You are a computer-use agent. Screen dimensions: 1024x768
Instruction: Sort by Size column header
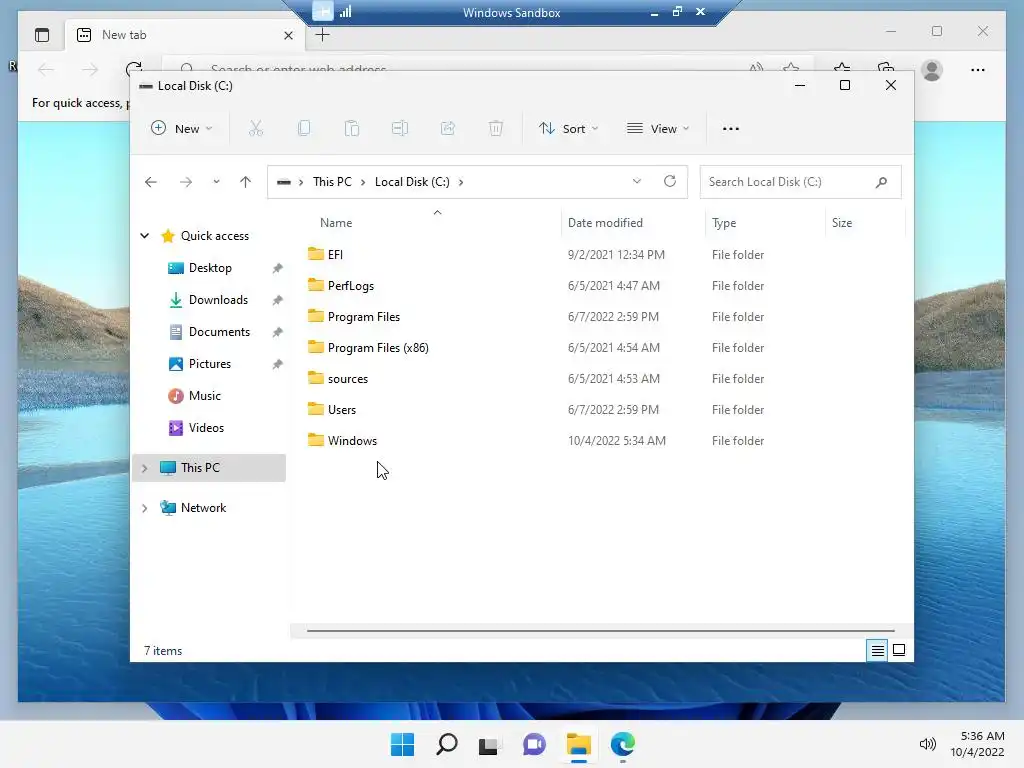(x=842, y=223)
